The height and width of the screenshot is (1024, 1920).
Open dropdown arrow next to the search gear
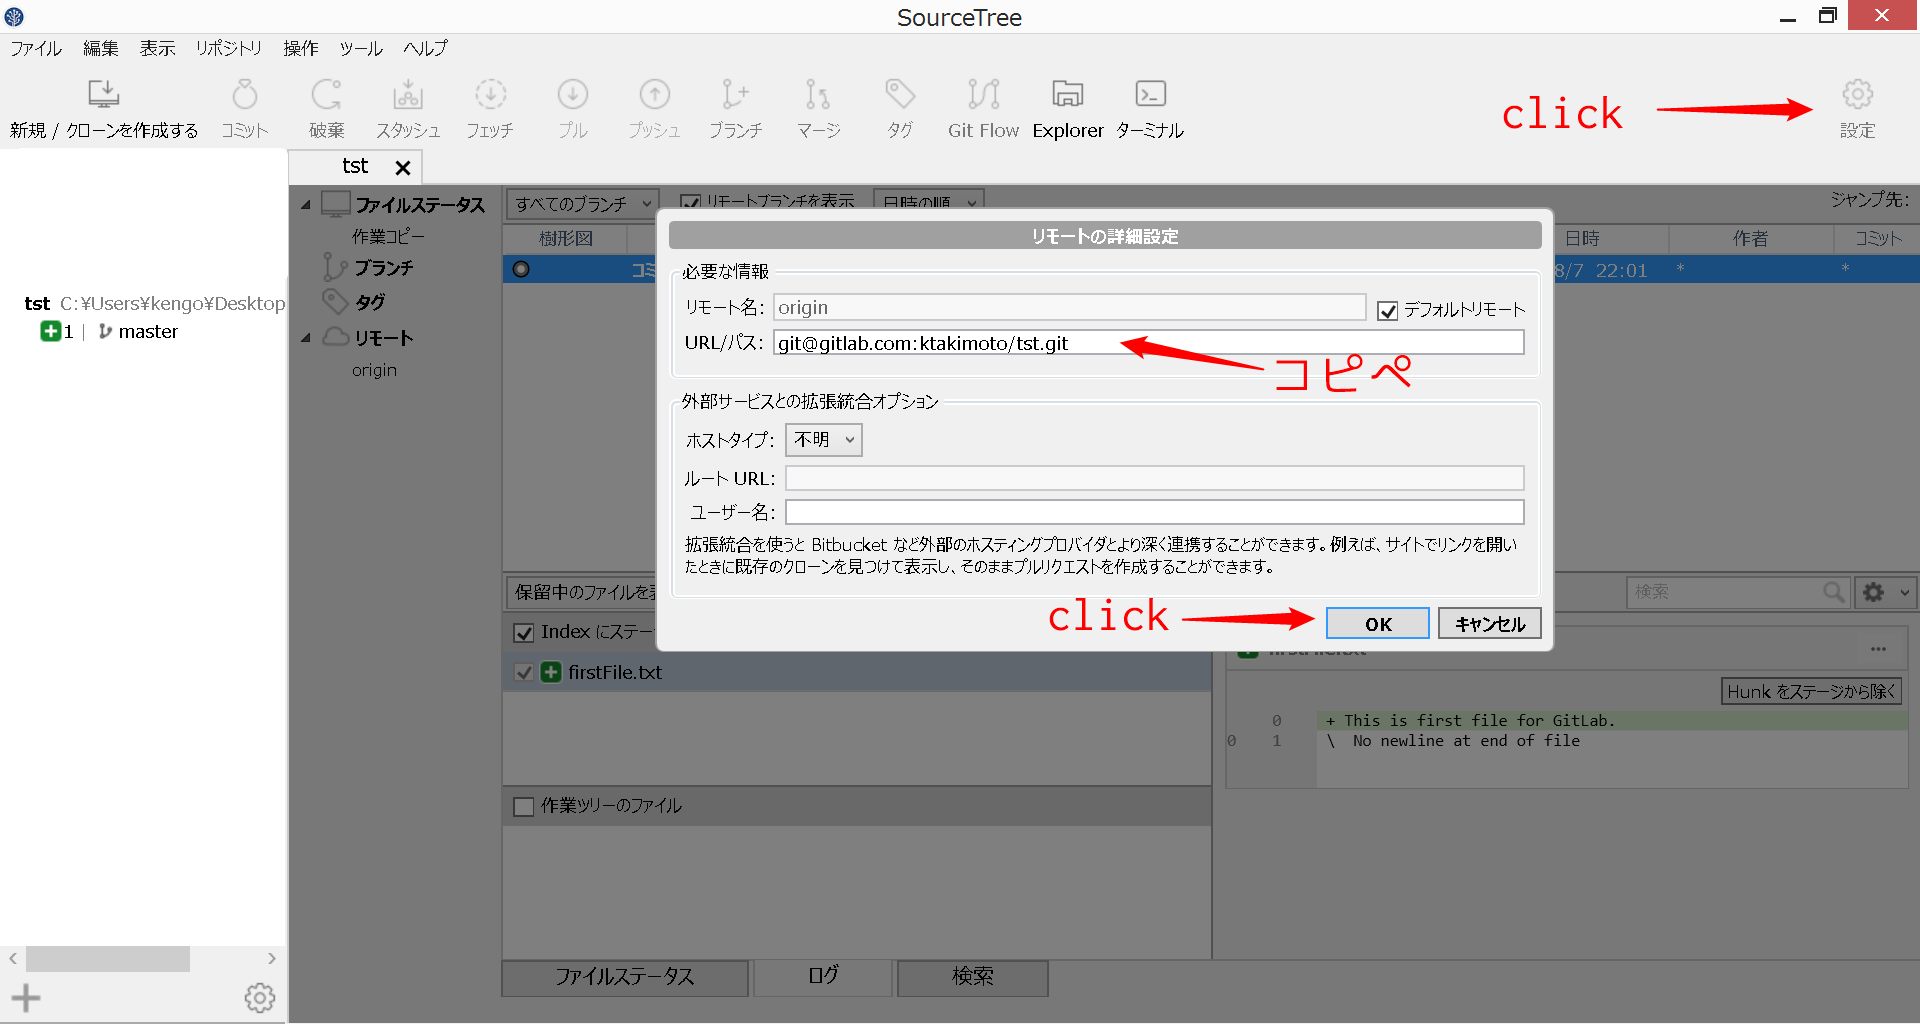(x=1905, y=592)
